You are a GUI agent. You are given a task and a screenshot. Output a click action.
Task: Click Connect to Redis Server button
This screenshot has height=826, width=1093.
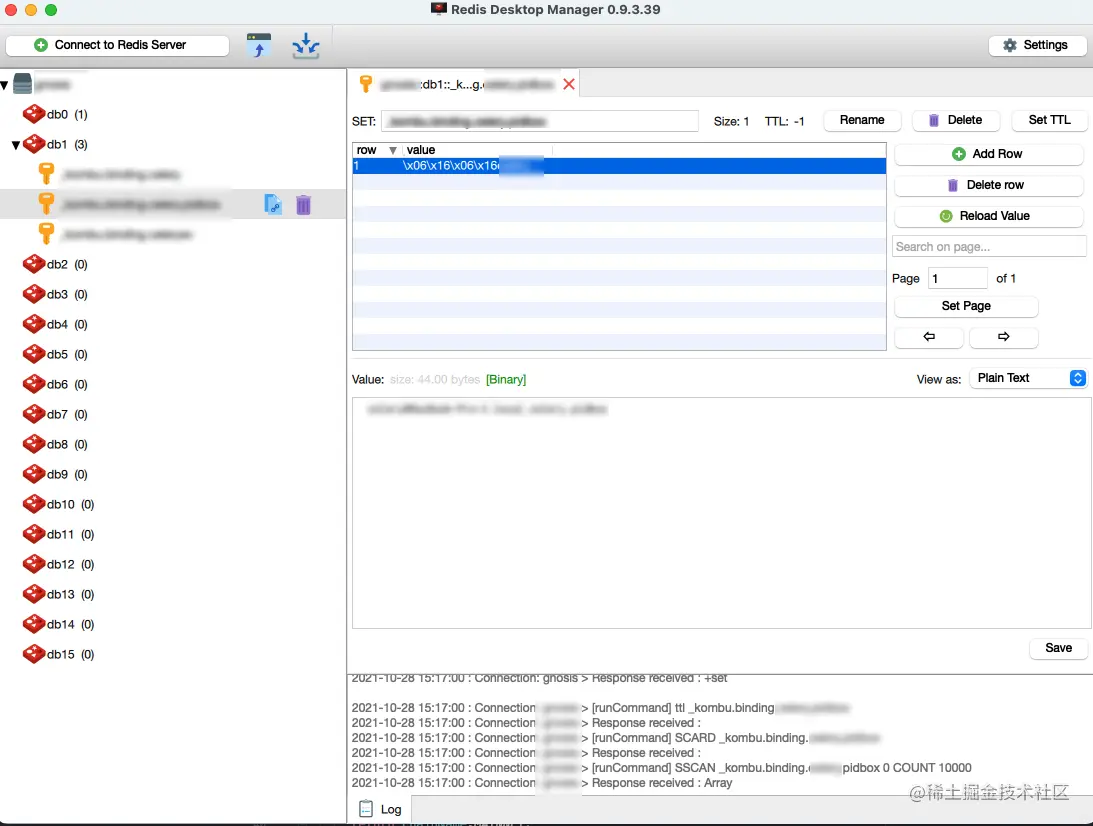(117, 45)
